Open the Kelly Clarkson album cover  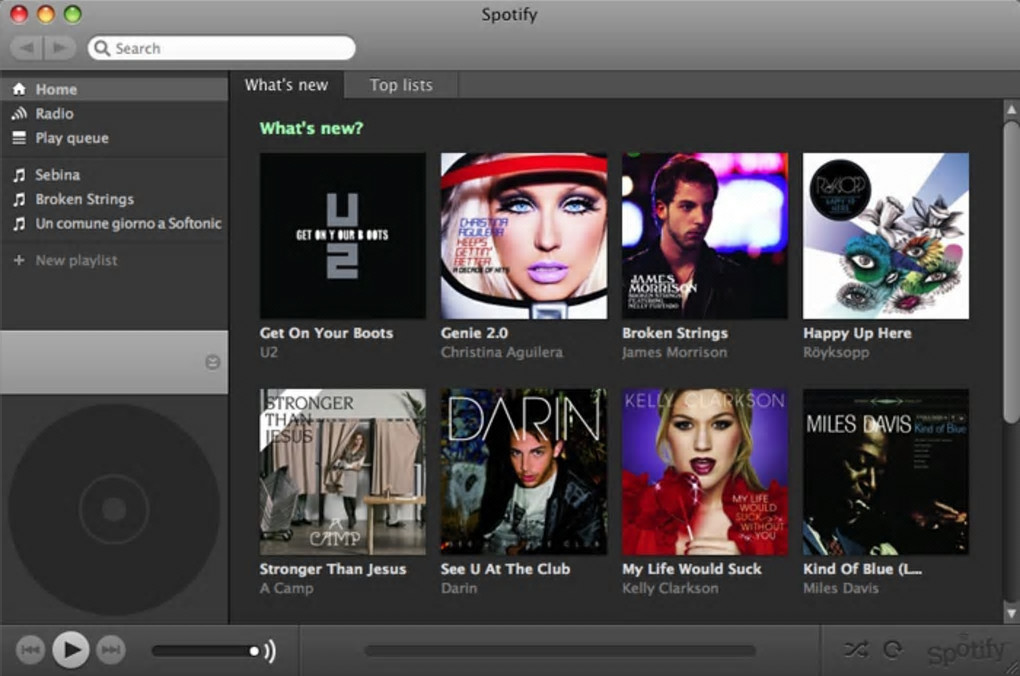point(705,472)
